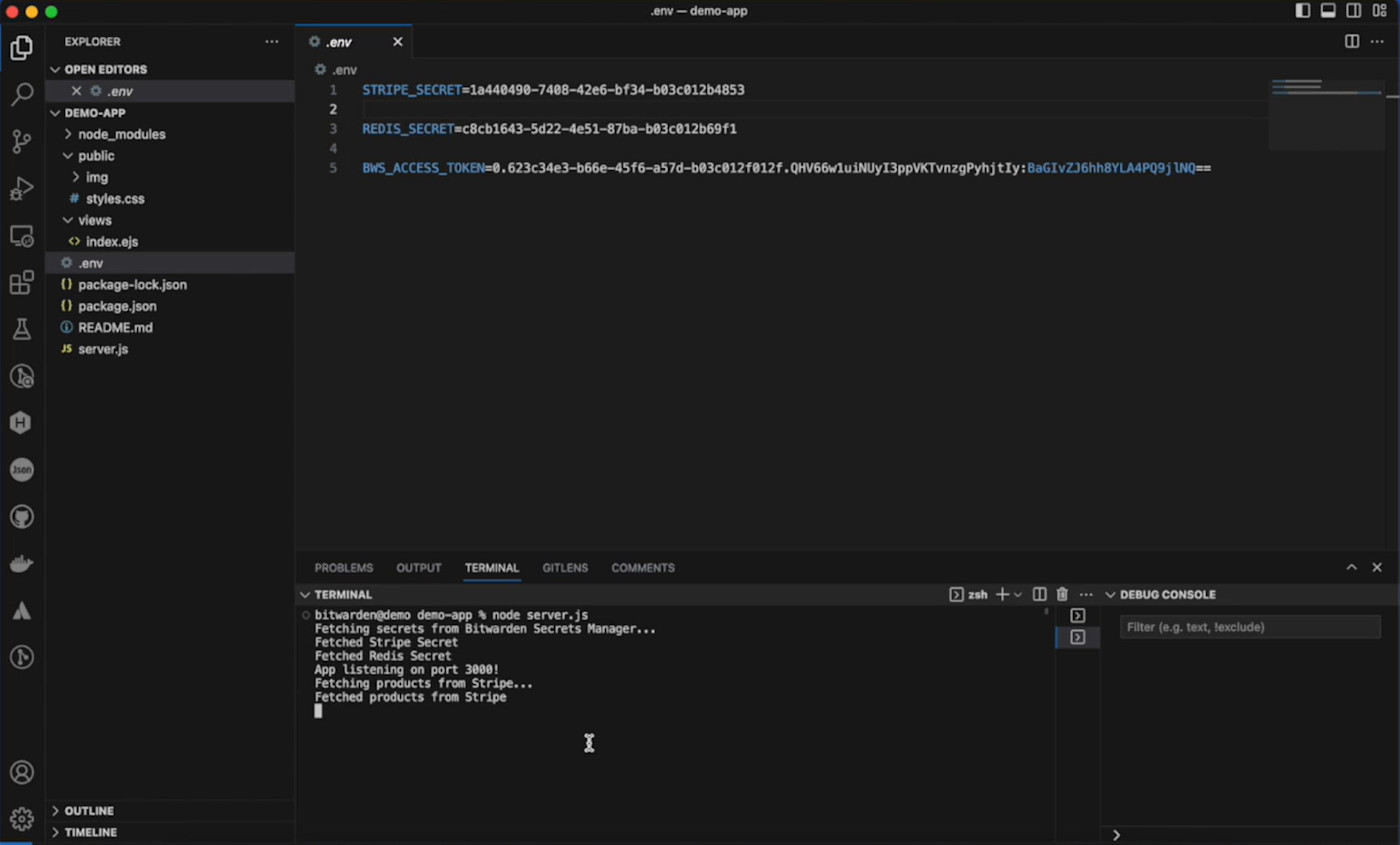This screenshot has height=845, width=1400.
Task: Open the Source Control view
Action: 22,141
